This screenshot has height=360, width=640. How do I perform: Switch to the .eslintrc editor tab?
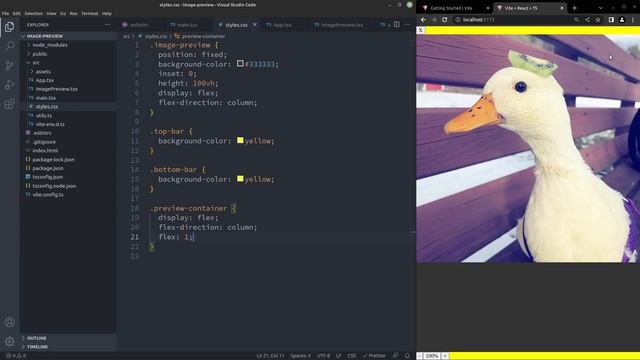coord(139,25)
